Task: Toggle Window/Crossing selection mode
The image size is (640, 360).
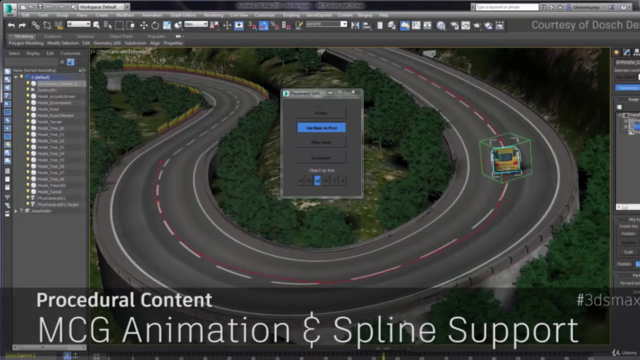Action: 131,26
